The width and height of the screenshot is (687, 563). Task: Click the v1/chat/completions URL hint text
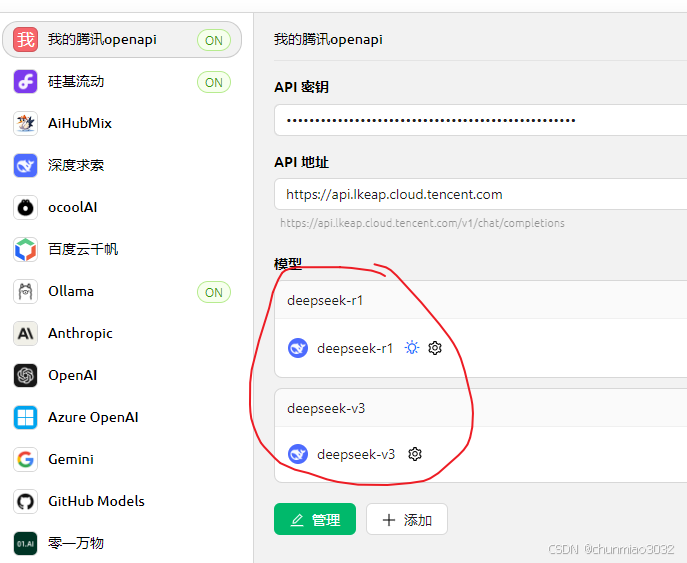[x=422, y=223]
